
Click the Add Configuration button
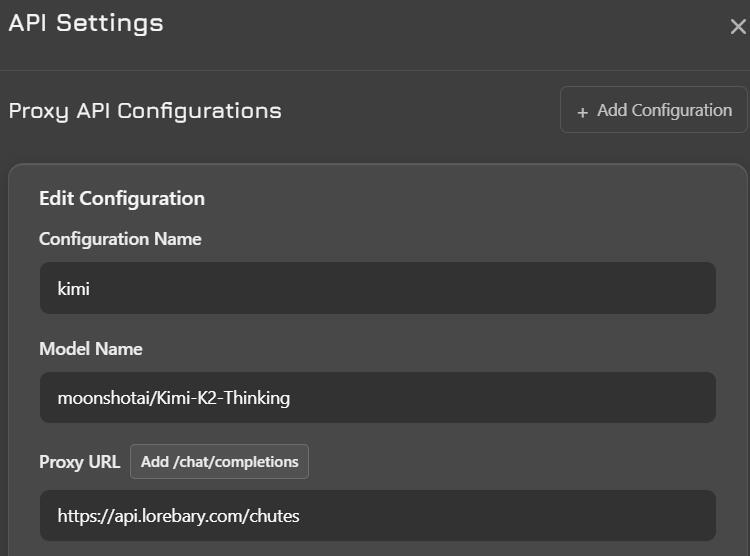653,110
